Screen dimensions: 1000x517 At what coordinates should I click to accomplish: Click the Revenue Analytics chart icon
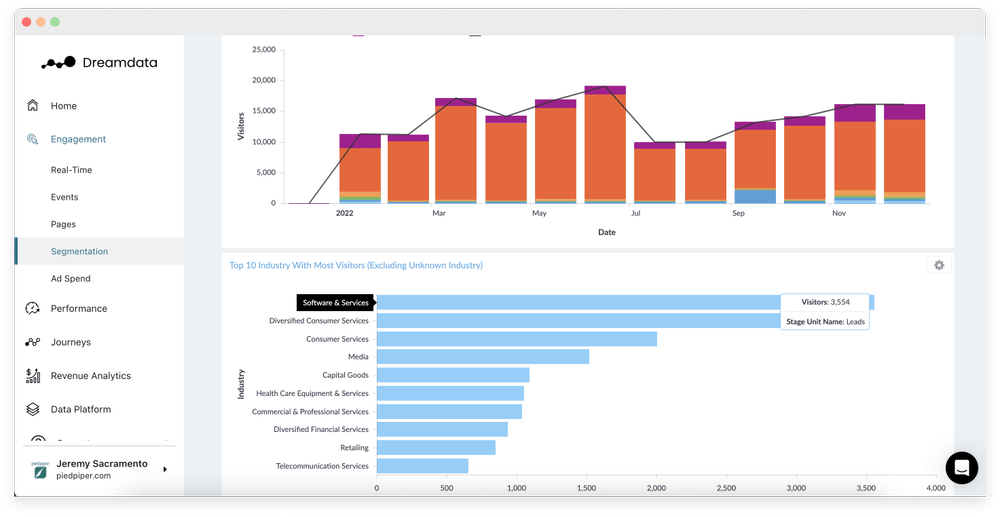(x=33, y=376)
